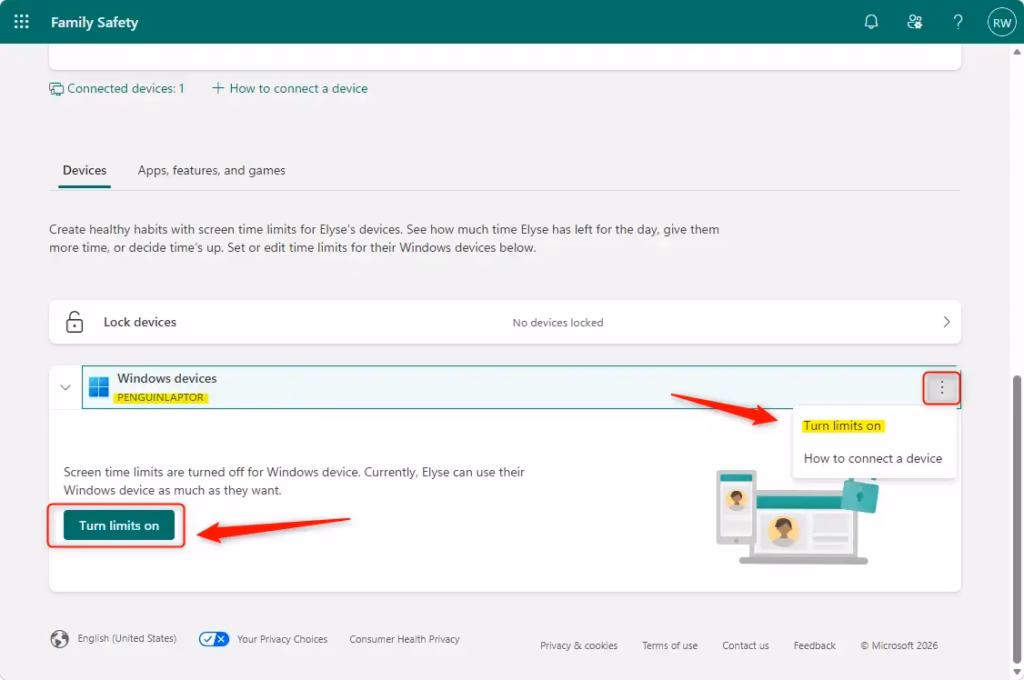Open the app launcher grid icon
This screenshot has width=1024, height=680.
(x=22, y=22)
